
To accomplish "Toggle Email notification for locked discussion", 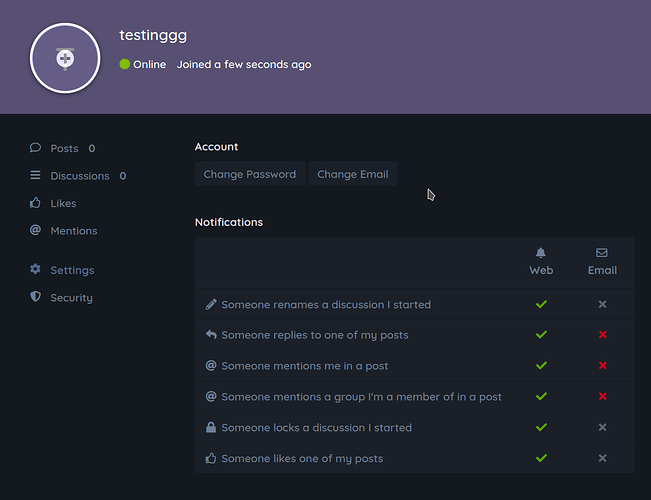I will point(602,427).
